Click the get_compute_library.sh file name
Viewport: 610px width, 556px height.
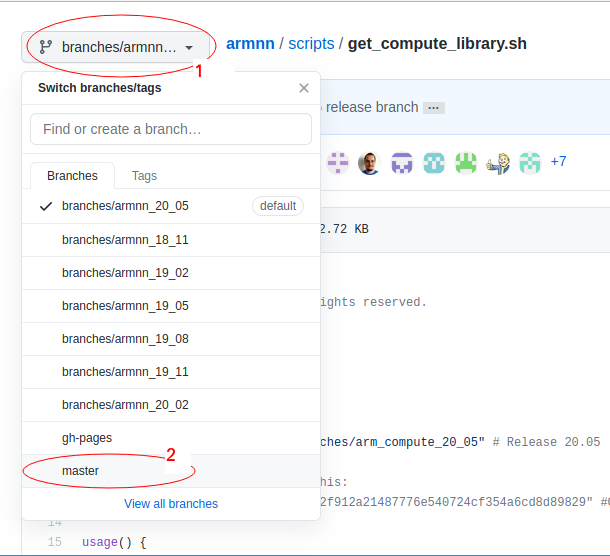(x=437, y=44)
